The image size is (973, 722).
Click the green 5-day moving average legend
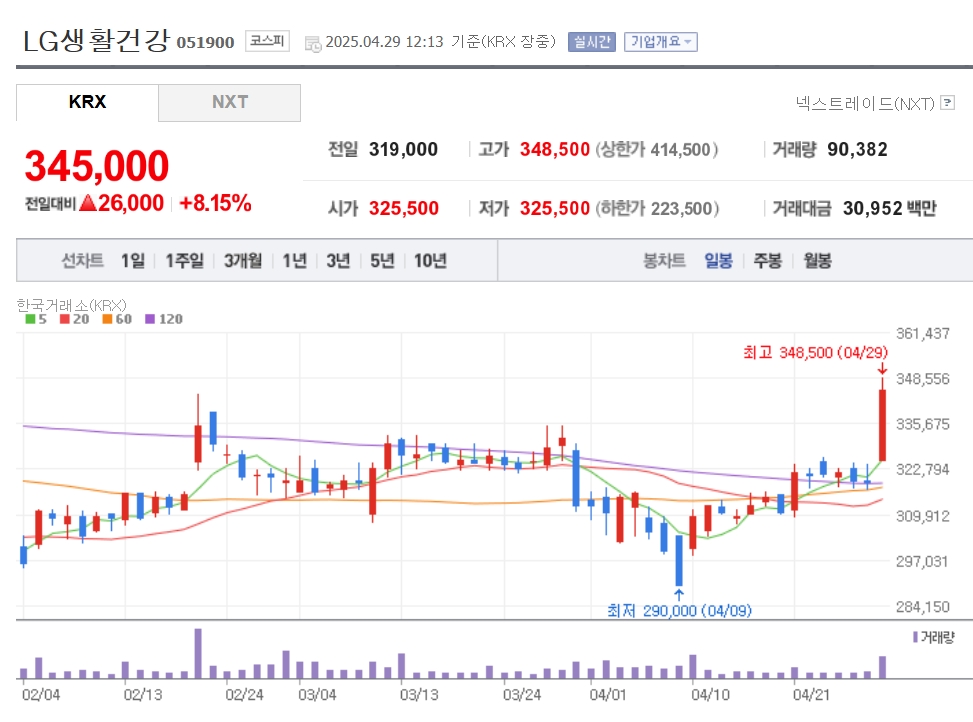pos(36,319)
